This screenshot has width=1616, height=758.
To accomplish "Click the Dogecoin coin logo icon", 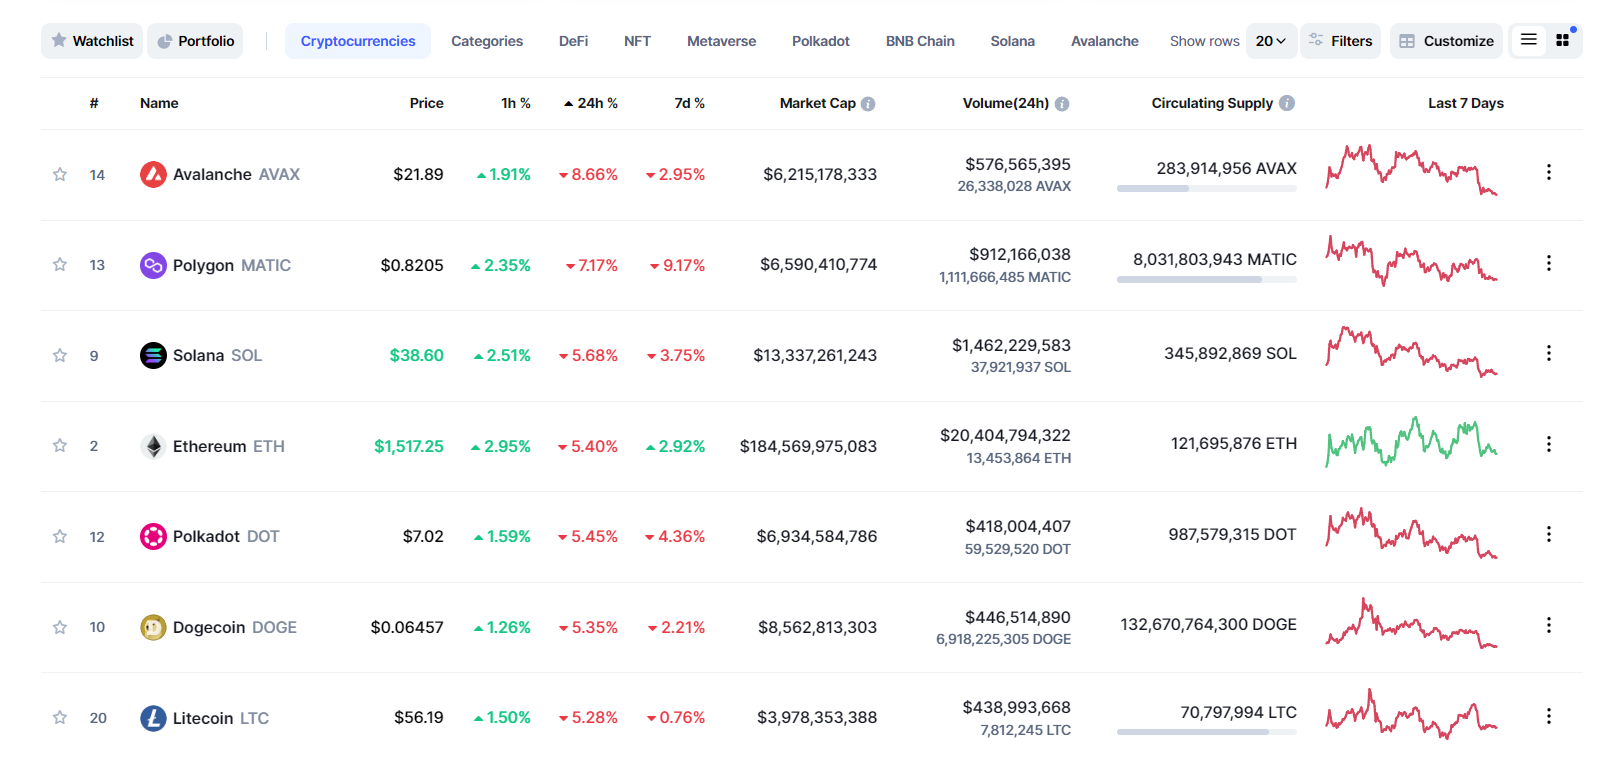I will [x=153, y=628].
